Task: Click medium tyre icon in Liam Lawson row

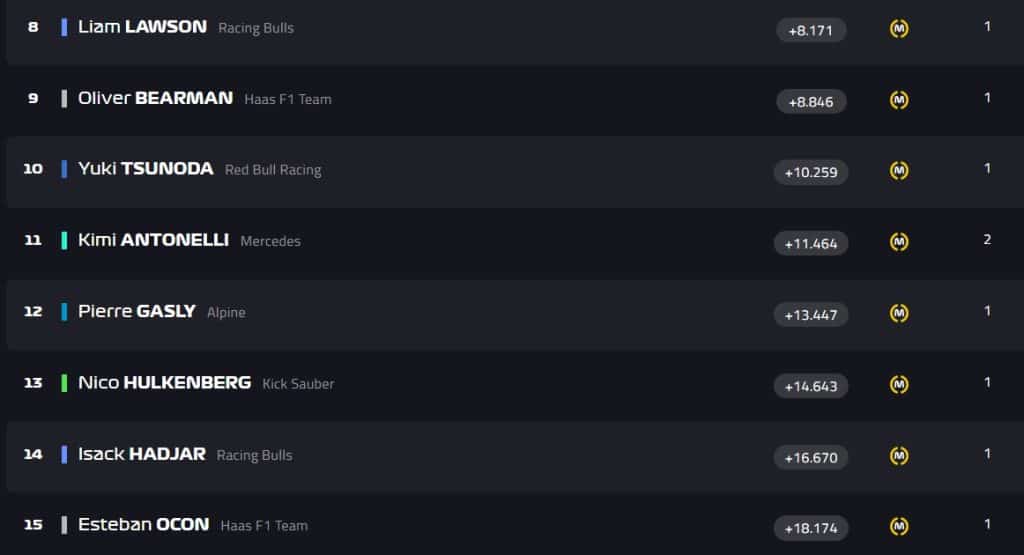Action: pos(899,29)
